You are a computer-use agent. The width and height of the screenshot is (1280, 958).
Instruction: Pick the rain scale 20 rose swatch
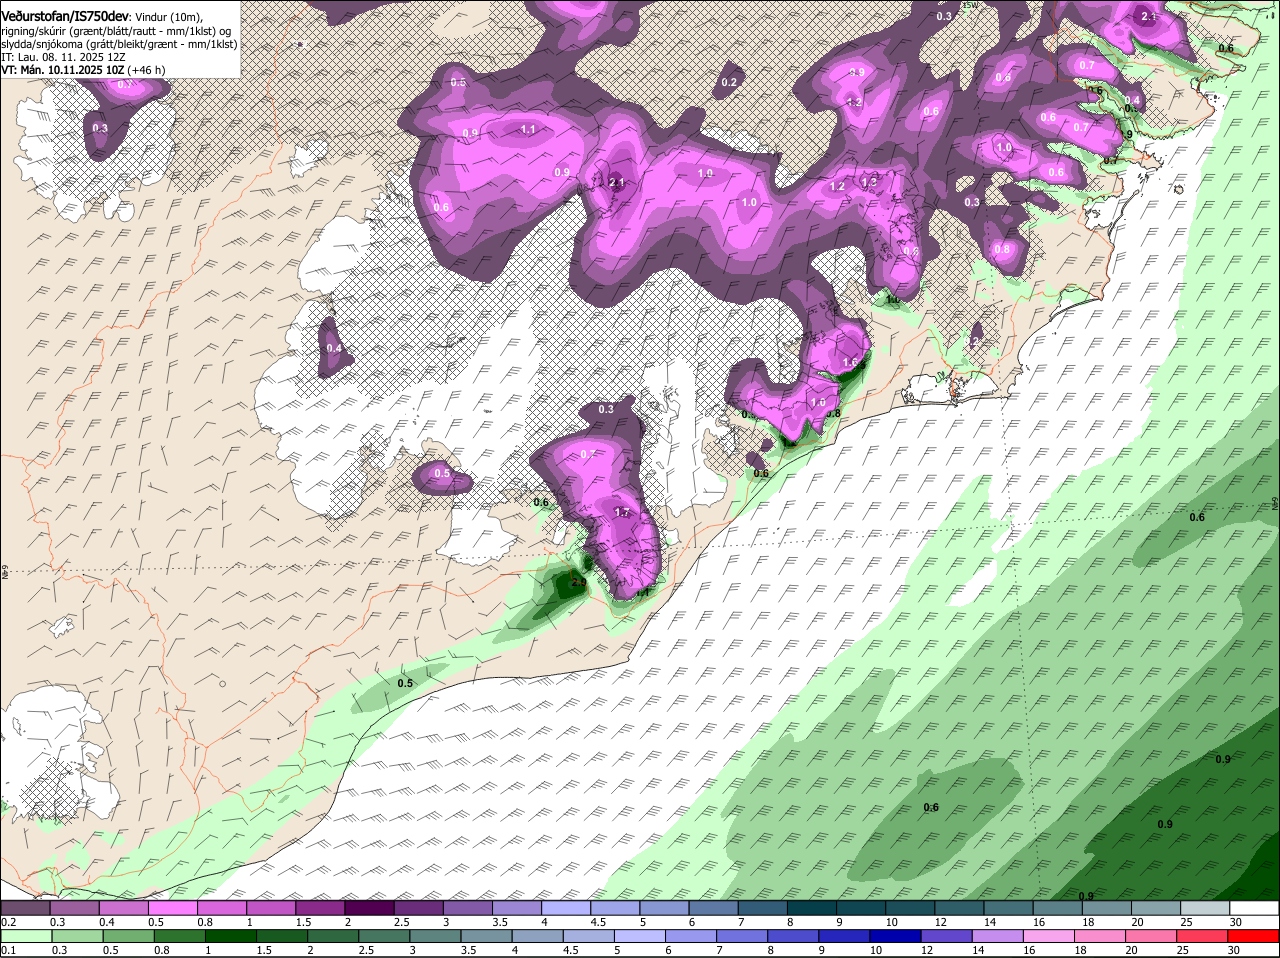1152,936
